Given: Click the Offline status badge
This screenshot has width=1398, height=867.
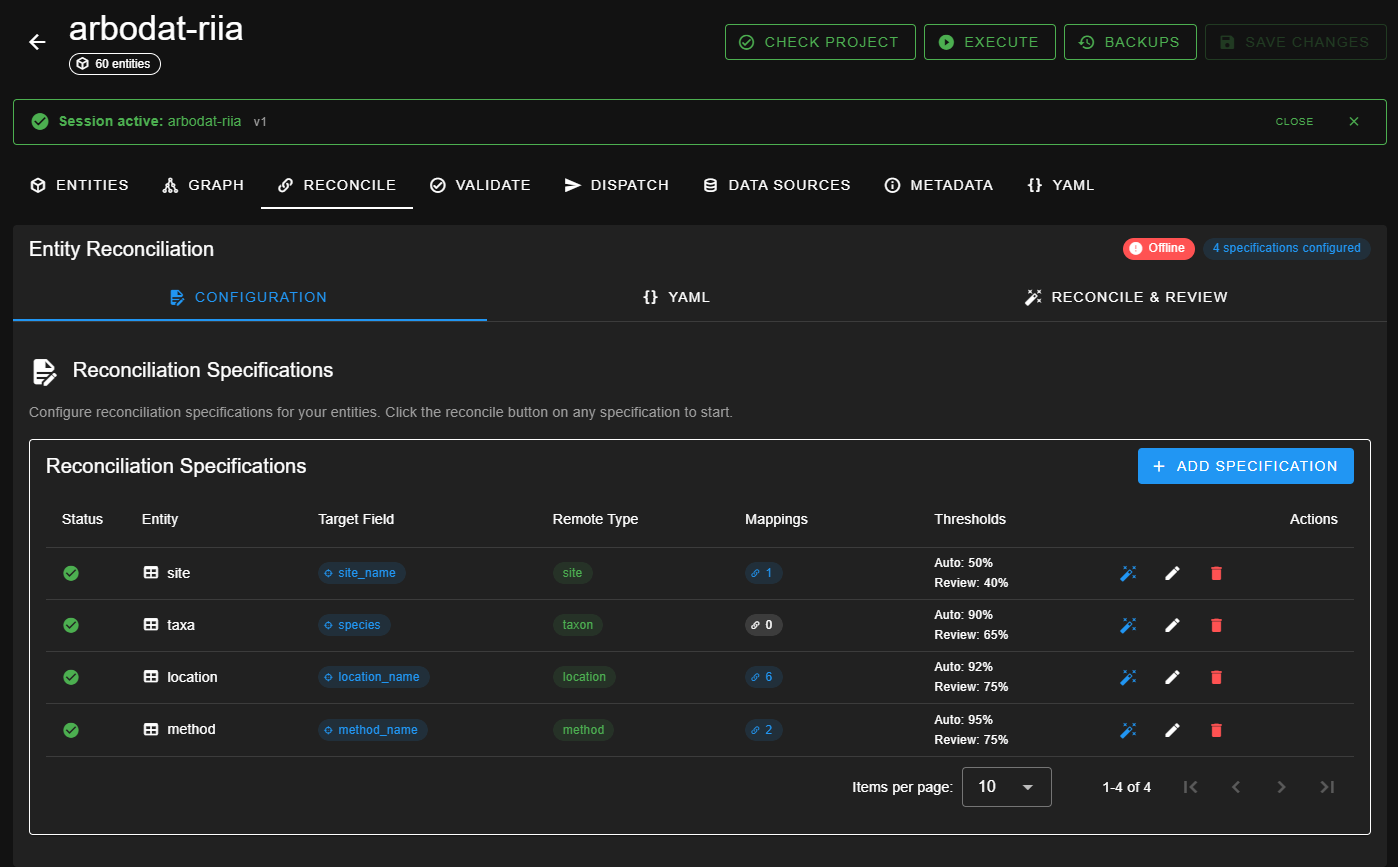Looking at the screenshot, I should tap(1158, 248).
